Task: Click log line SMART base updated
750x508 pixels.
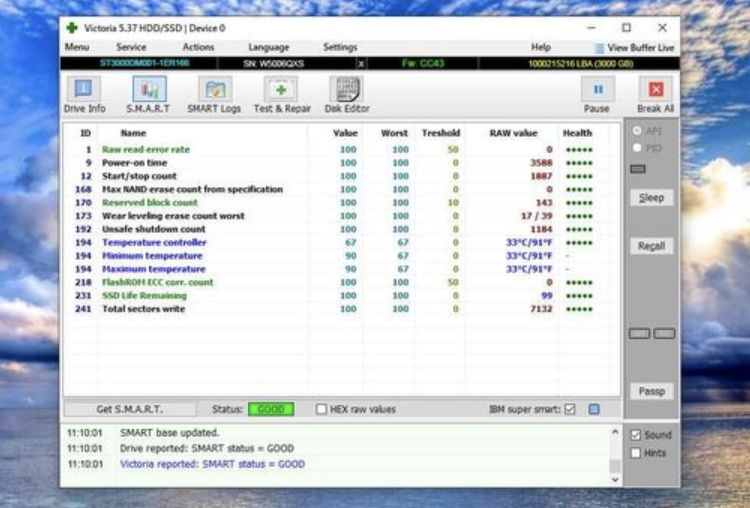Action: pyautogui.click(x=169, y=432)
